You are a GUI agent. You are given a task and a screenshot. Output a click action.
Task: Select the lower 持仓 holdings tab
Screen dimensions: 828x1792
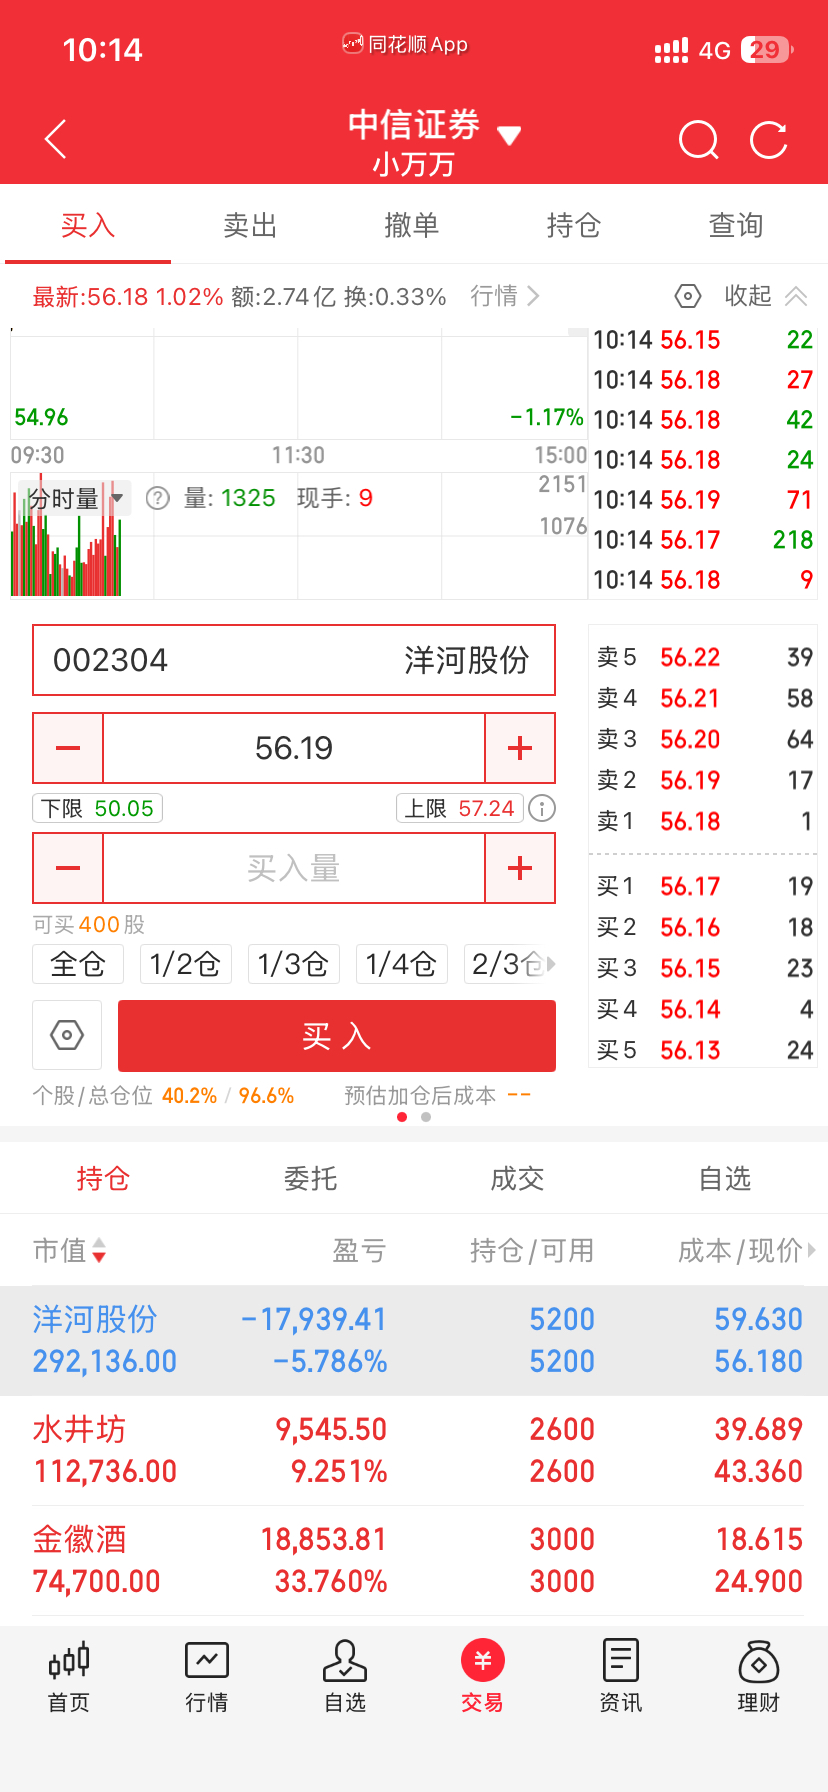coord(103,1179)
